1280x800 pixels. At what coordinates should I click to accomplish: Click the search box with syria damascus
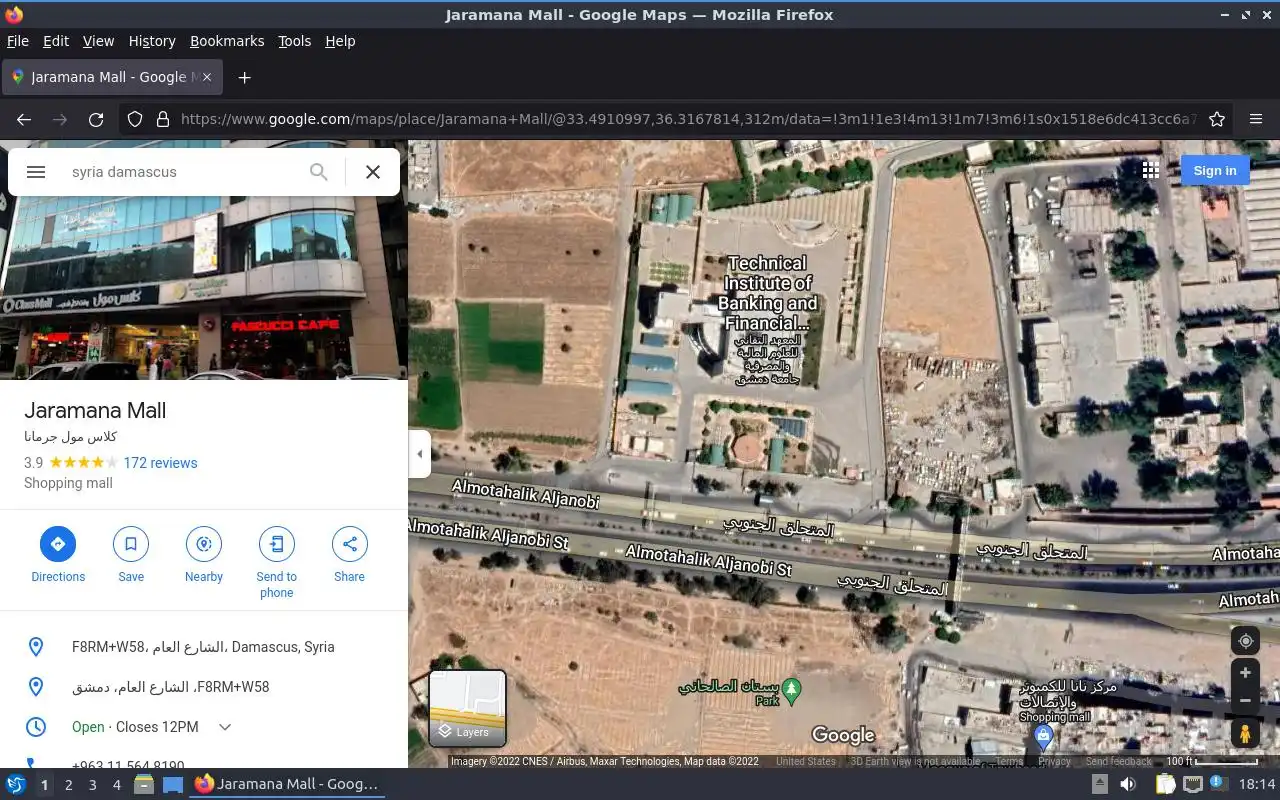[180, 172]
